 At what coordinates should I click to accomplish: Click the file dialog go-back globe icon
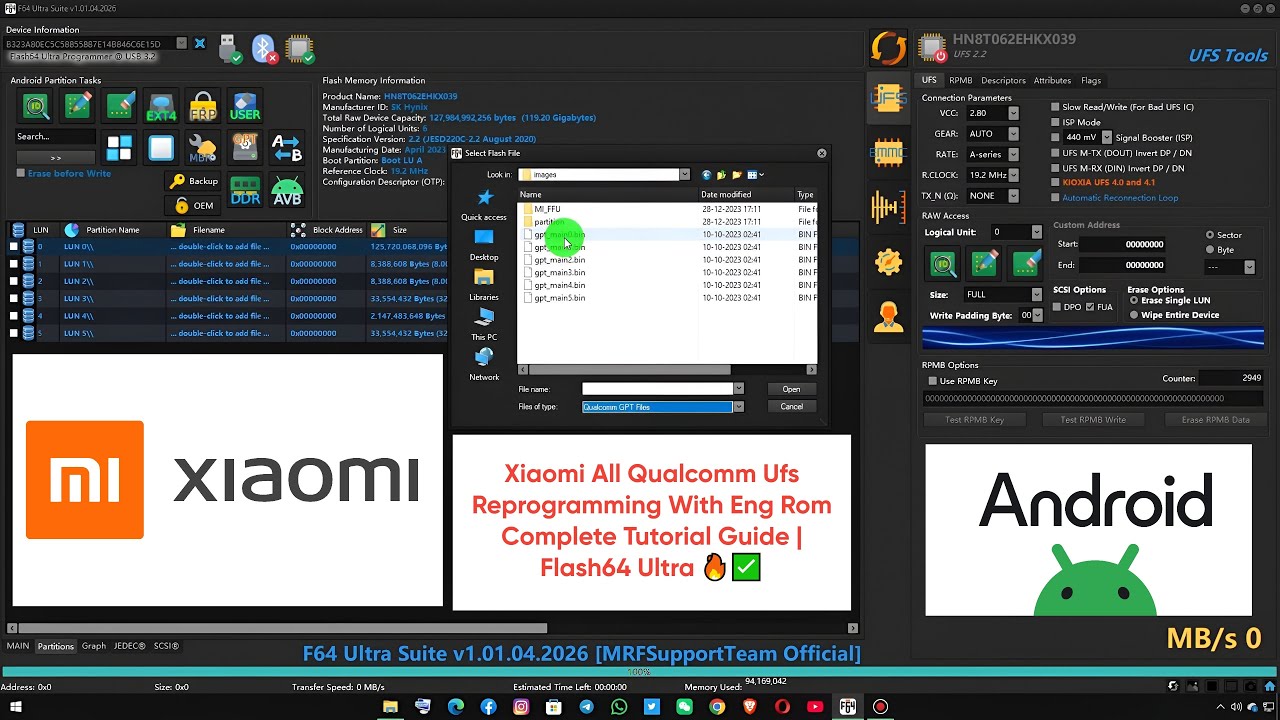[x=706, y=175]
